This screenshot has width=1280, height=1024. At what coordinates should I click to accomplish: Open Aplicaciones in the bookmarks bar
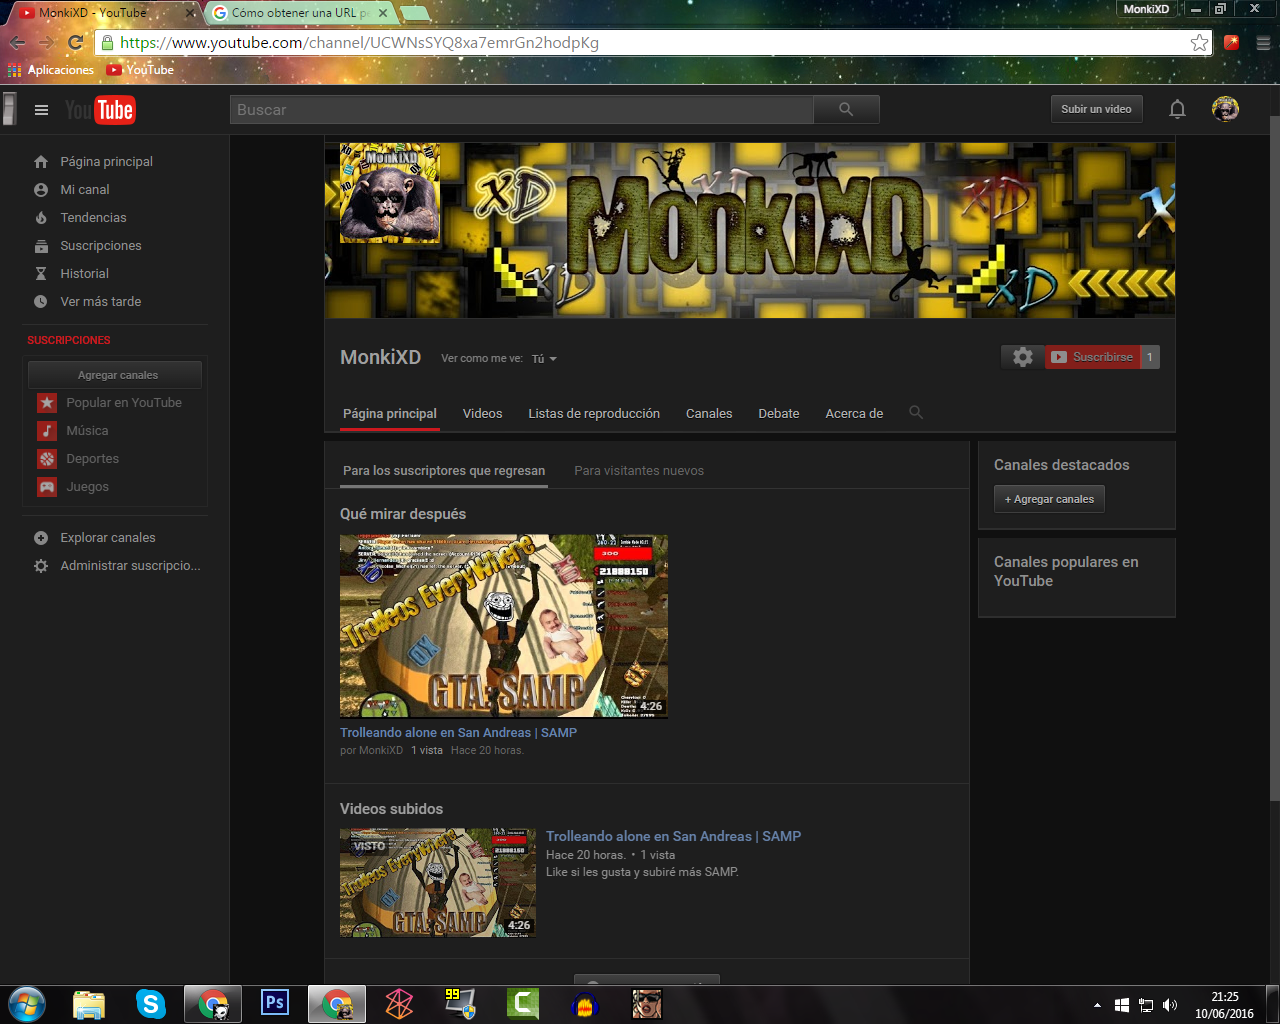tap(51, 70)
